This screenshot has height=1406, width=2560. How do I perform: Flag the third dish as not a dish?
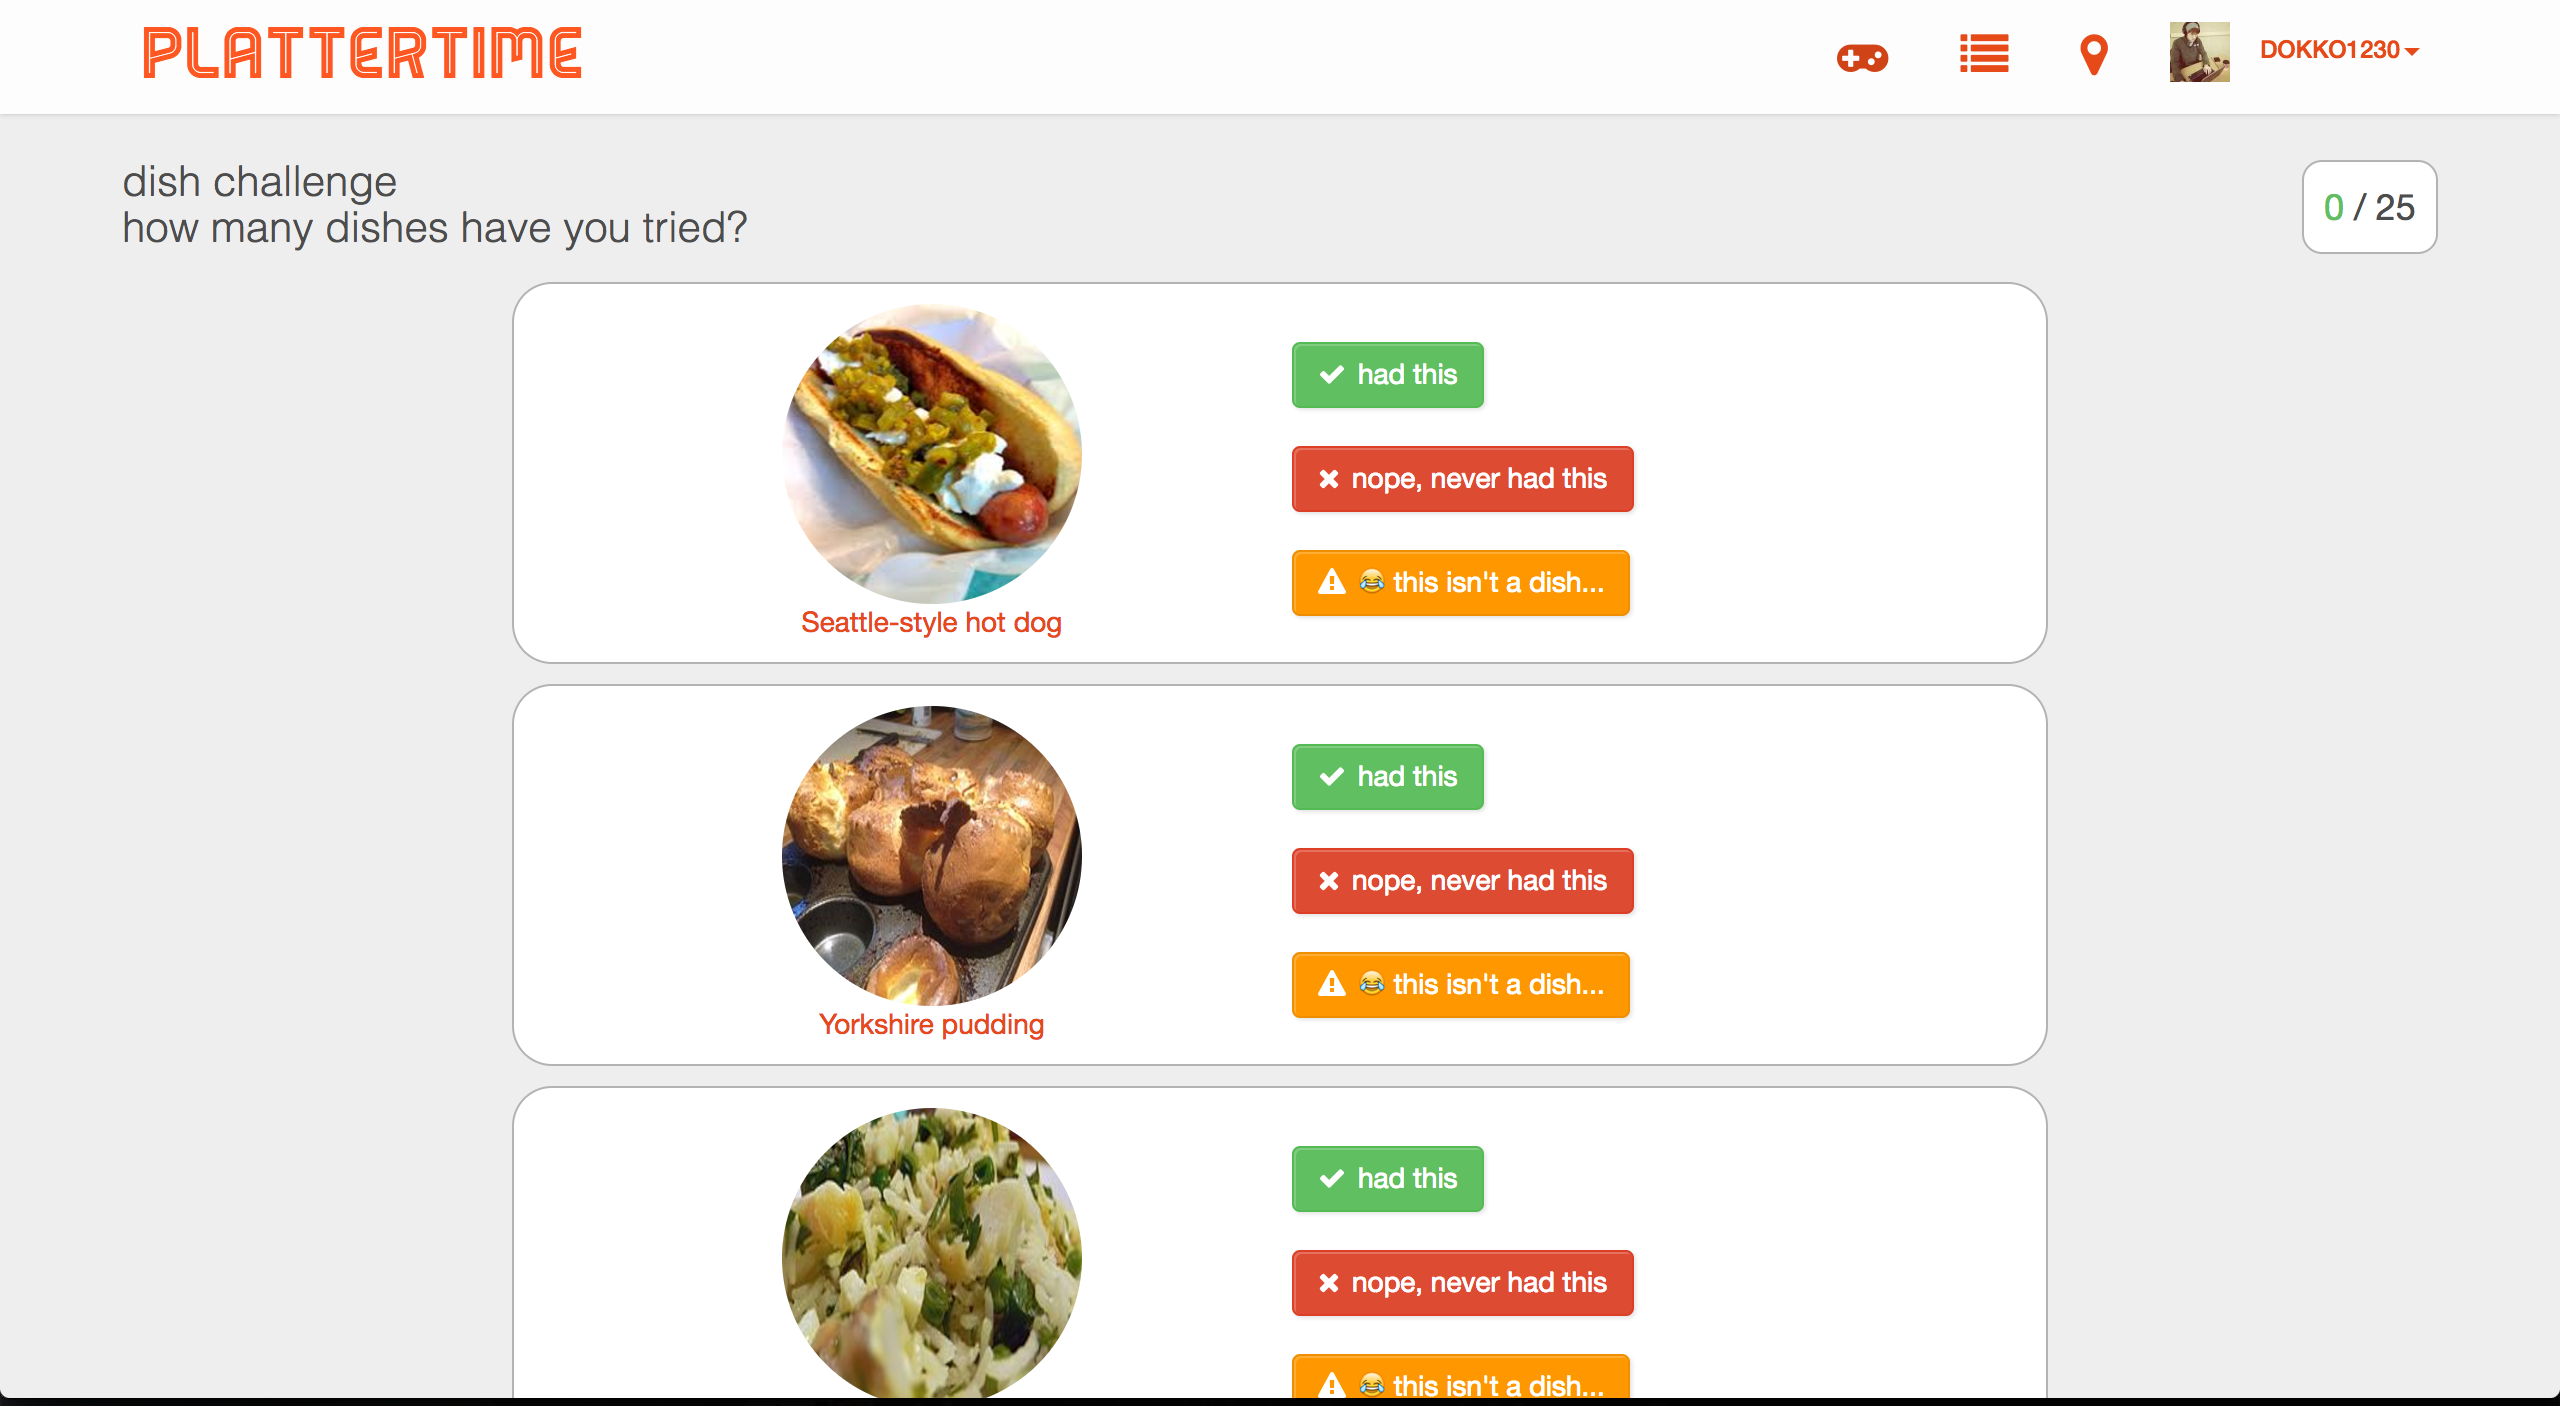point(1459,1385)
